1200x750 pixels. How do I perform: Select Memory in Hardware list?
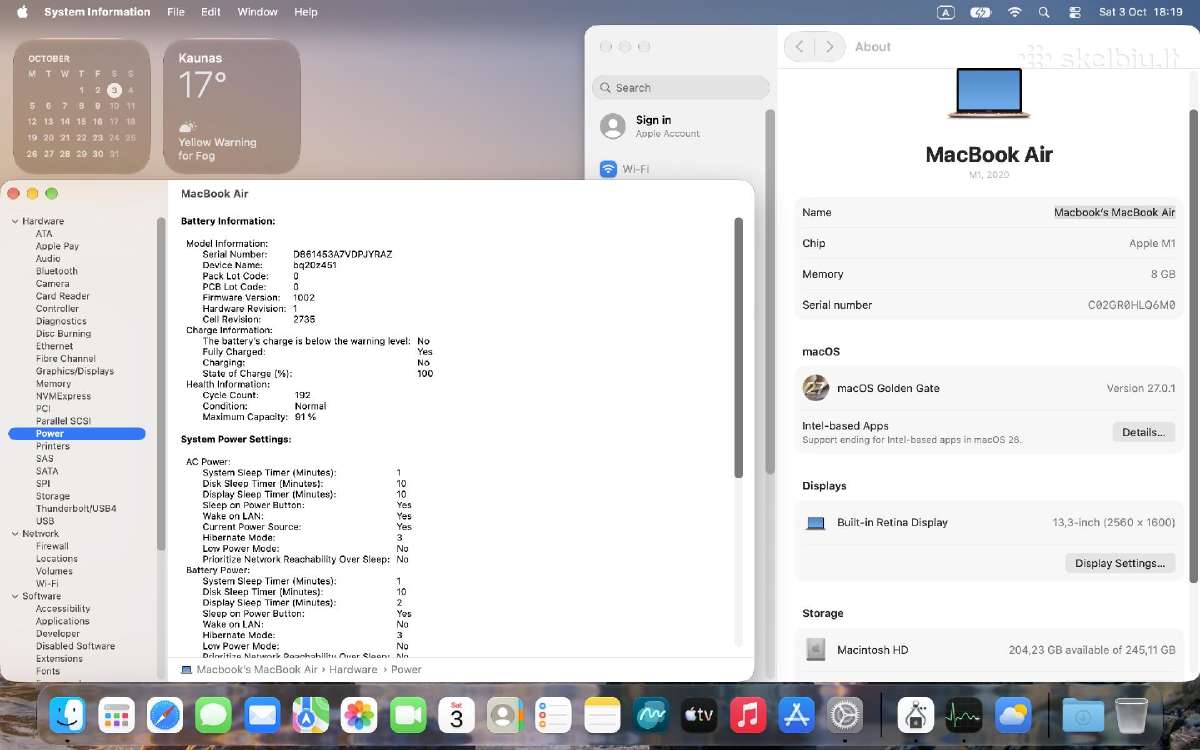tap(53, 384)
